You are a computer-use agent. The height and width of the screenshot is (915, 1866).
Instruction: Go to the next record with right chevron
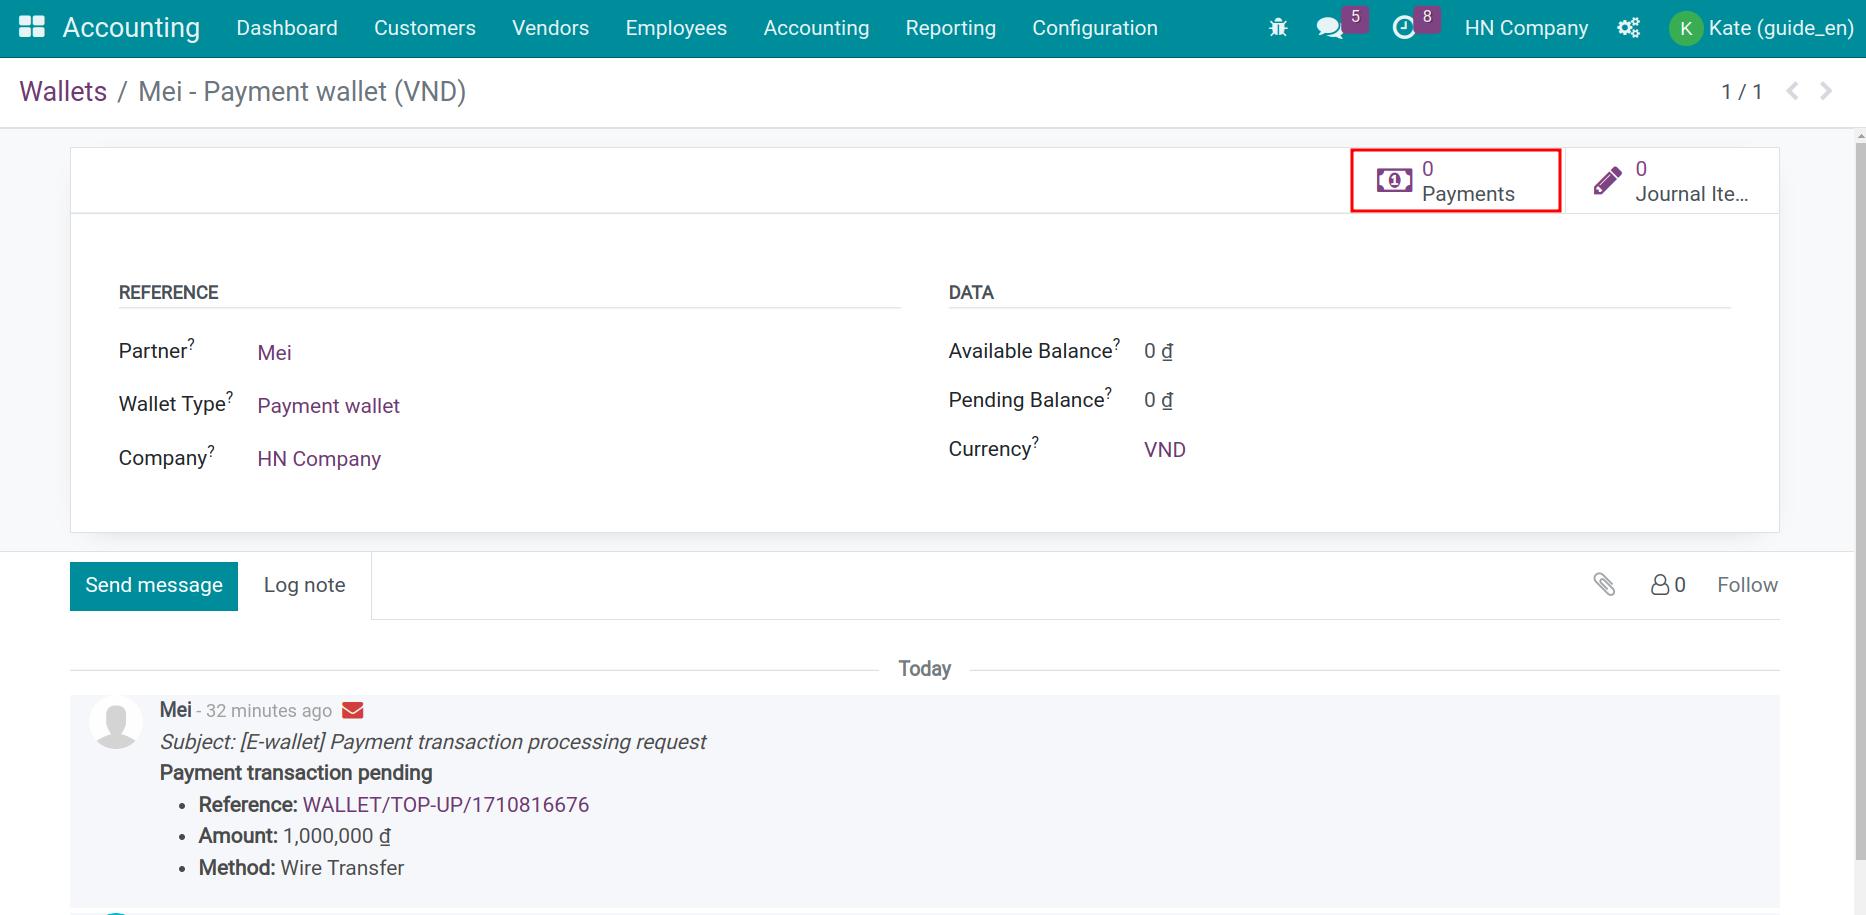click(1827, 91)
